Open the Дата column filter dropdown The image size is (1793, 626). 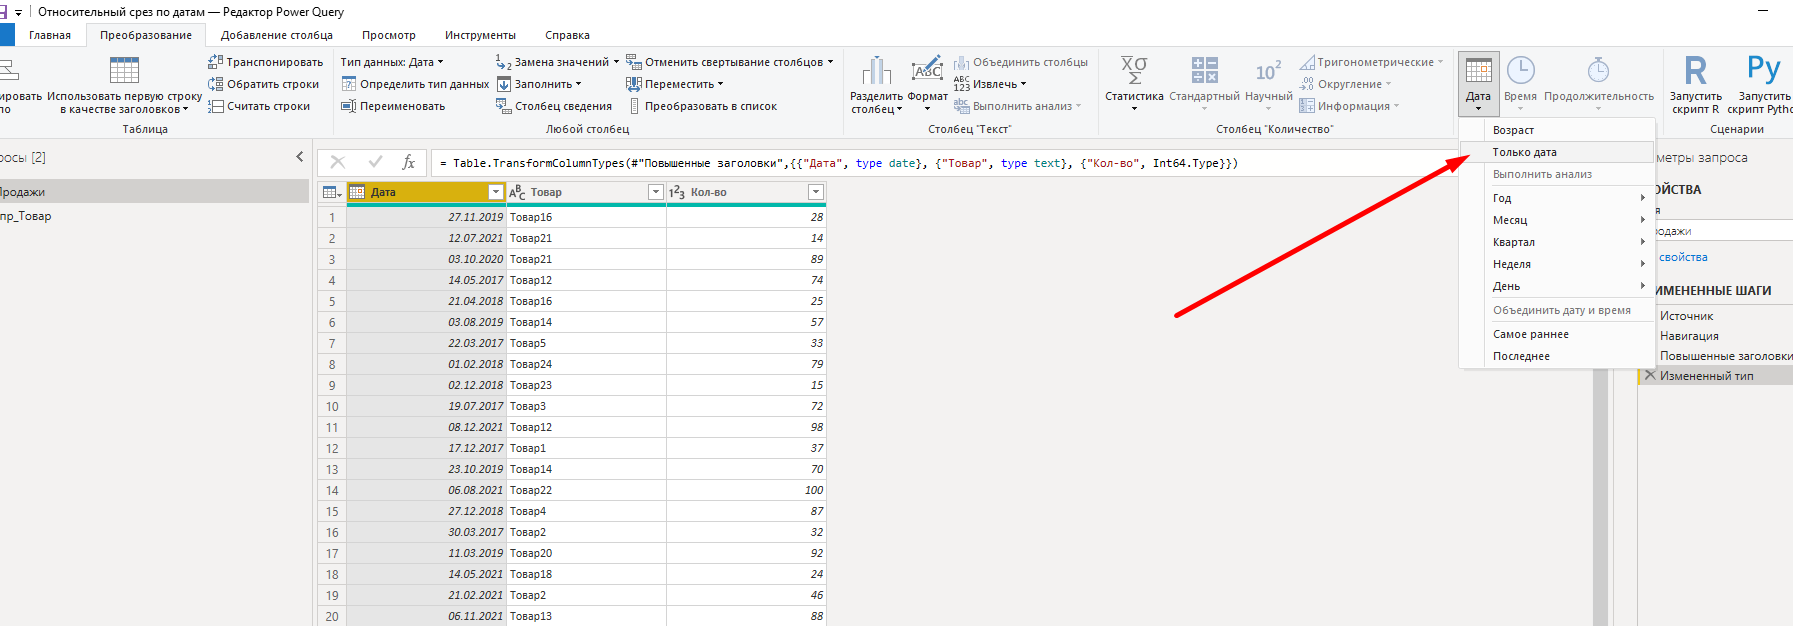pos(495,192)
